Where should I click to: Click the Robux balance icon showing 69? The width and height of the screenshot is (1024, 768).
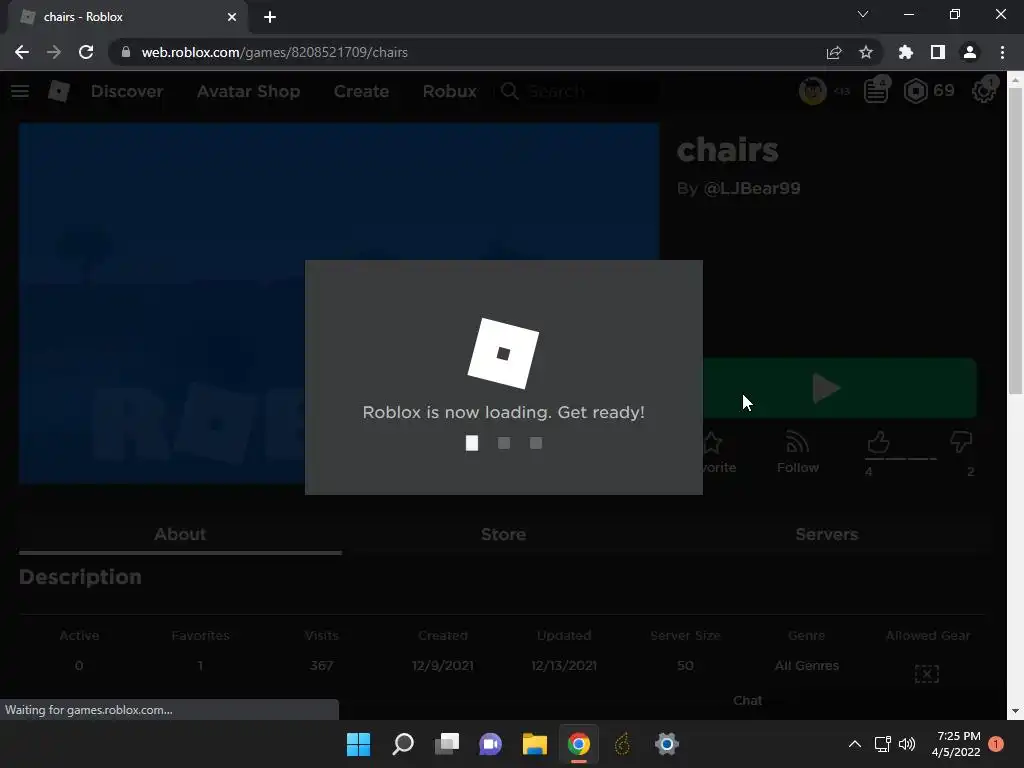tap(916, 91)
